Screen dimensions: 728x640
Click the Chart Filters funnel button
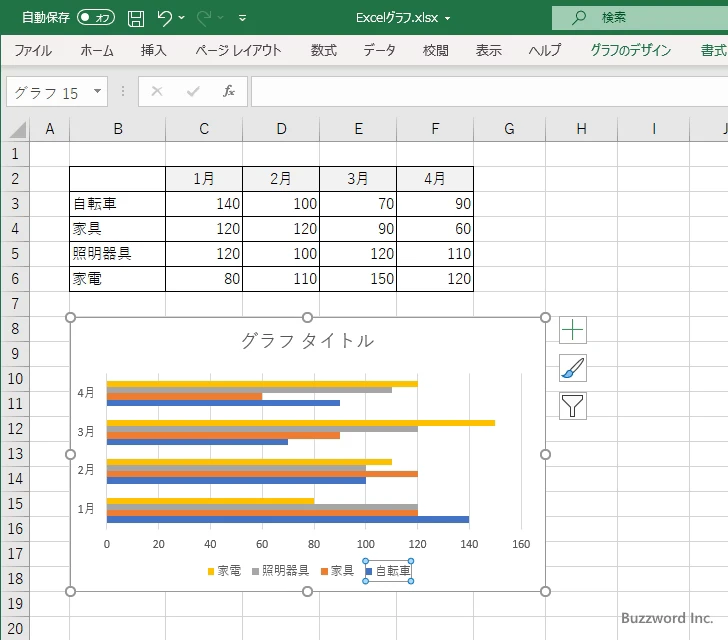pyautogui.click(x=572, y=406)
